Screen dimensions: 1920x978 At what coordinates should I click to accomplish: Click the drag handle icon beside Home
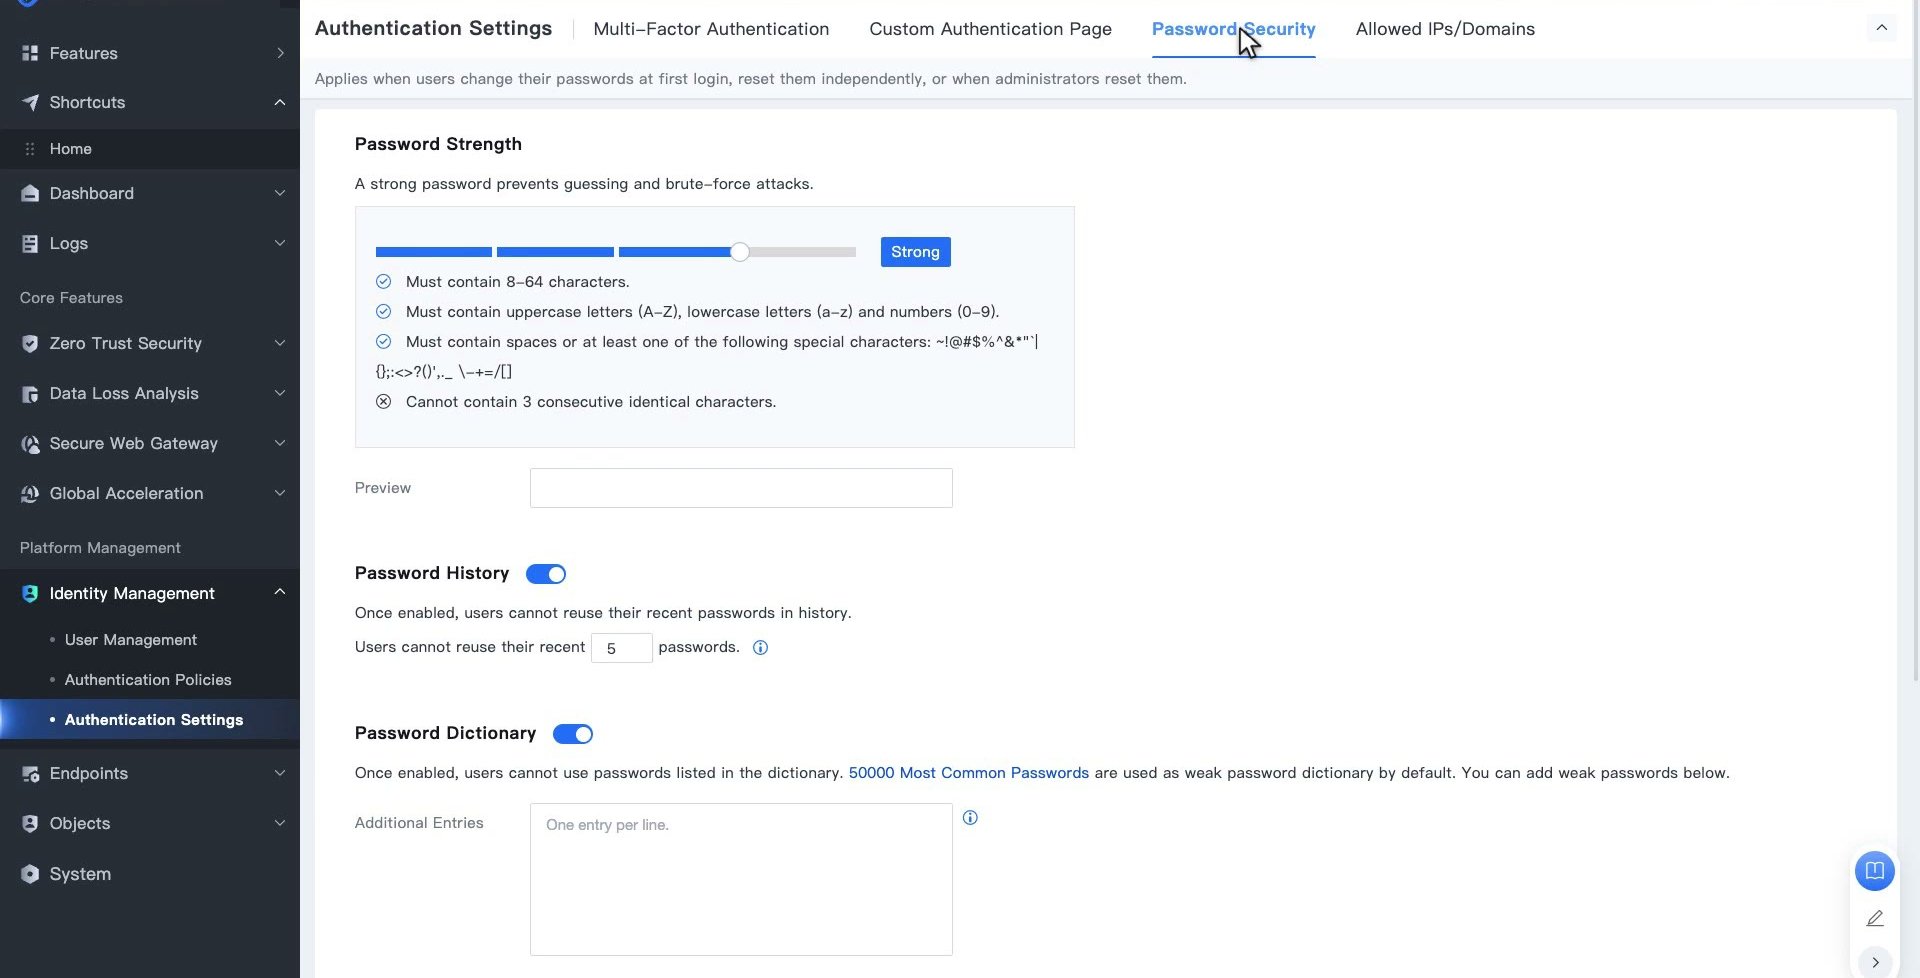click(30, 148)
